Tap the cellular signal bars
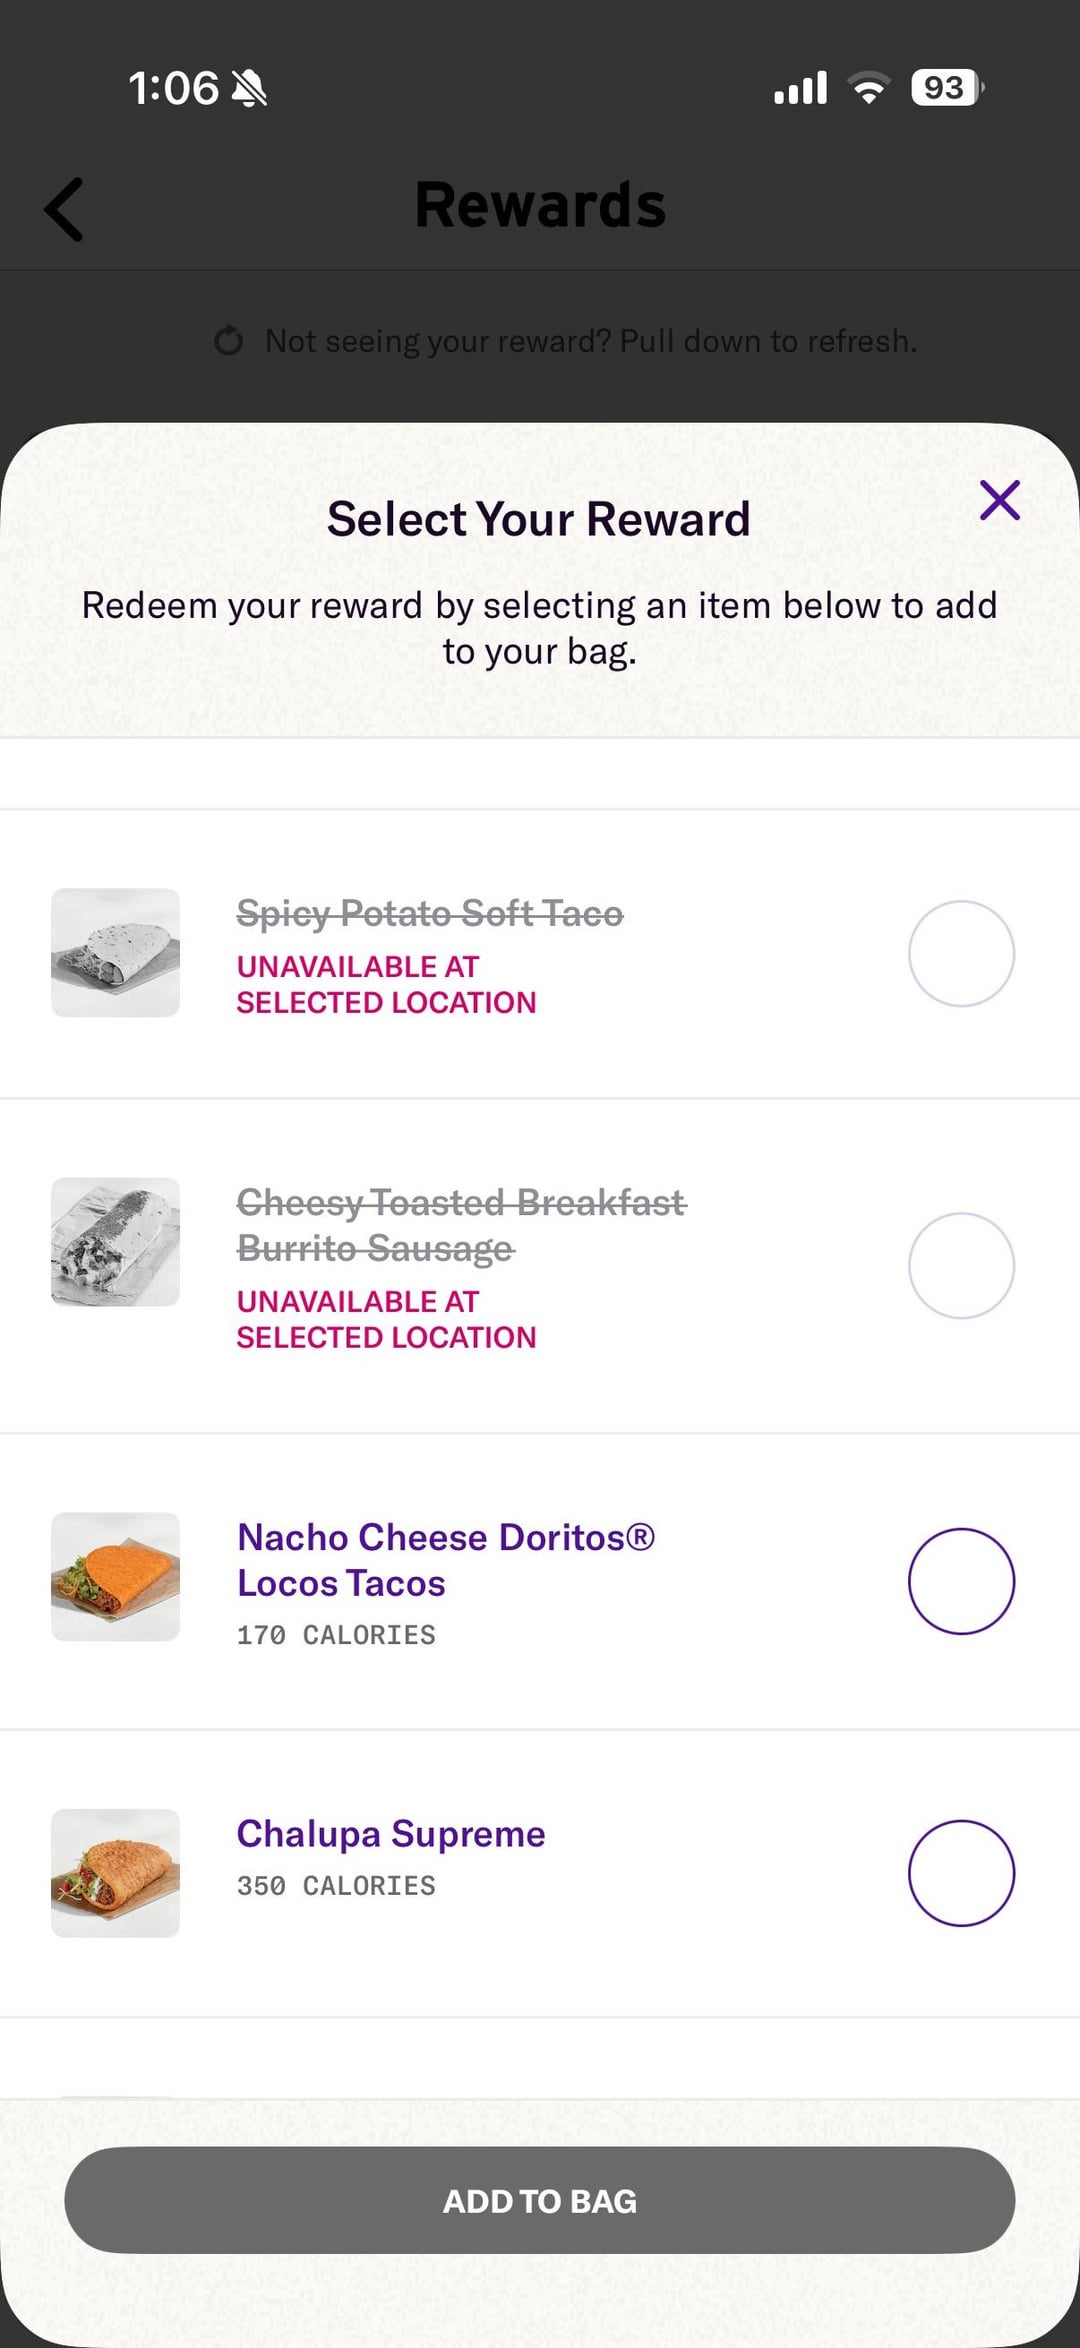The image size is (1080, 2348). [800, 88]
